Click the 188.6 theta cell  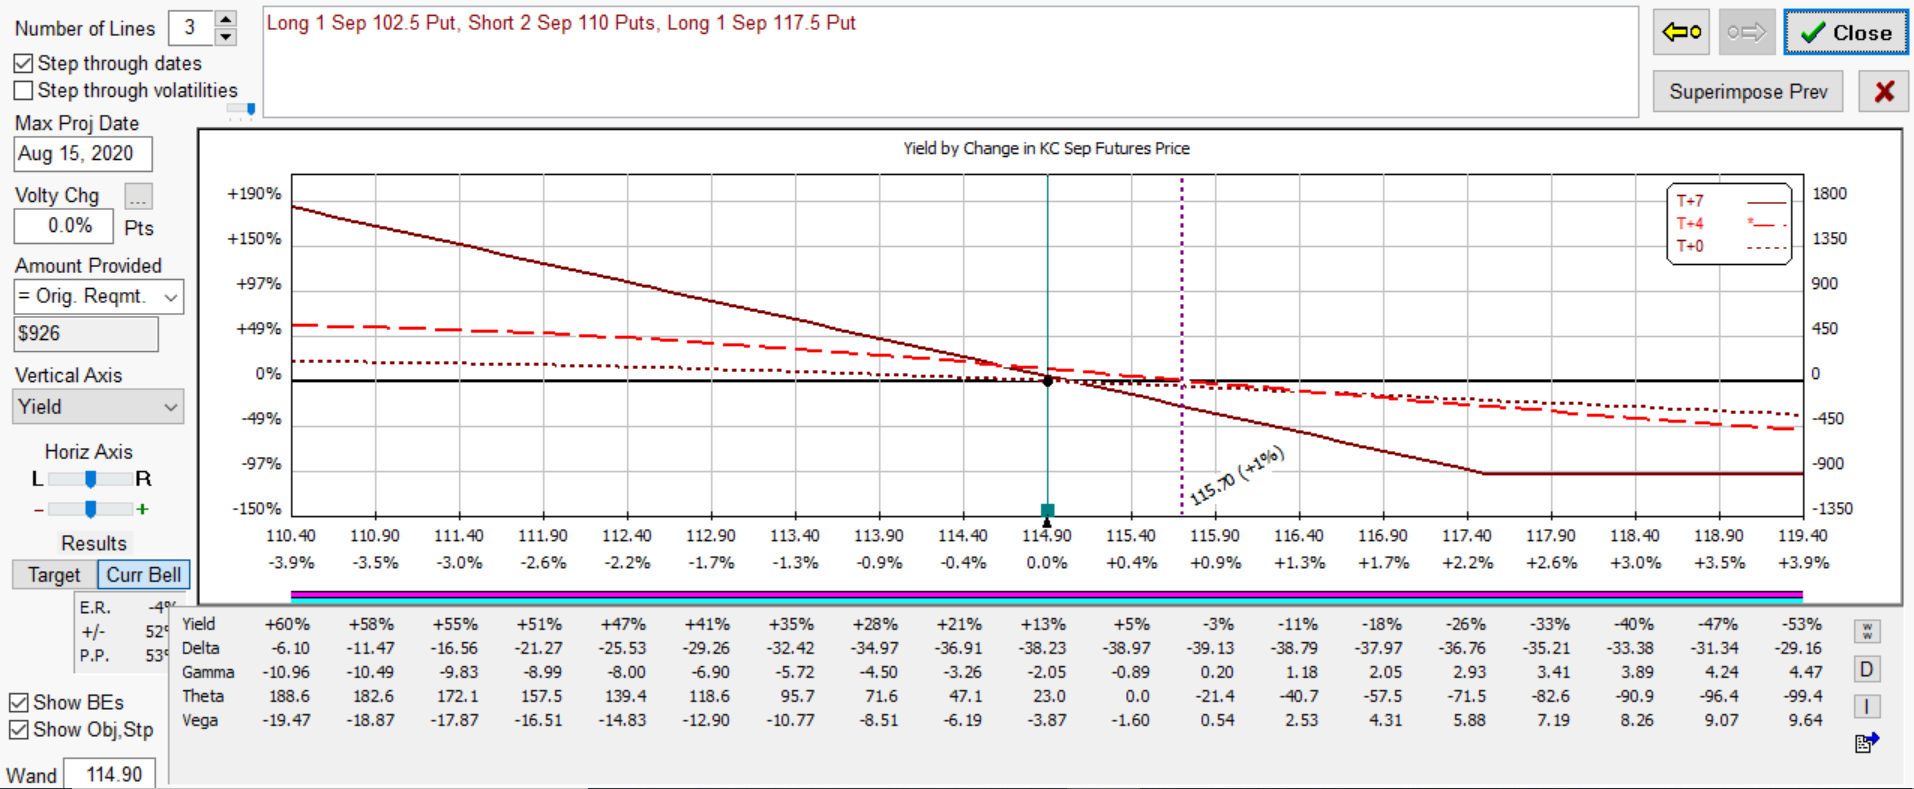[x=290, y=696]
